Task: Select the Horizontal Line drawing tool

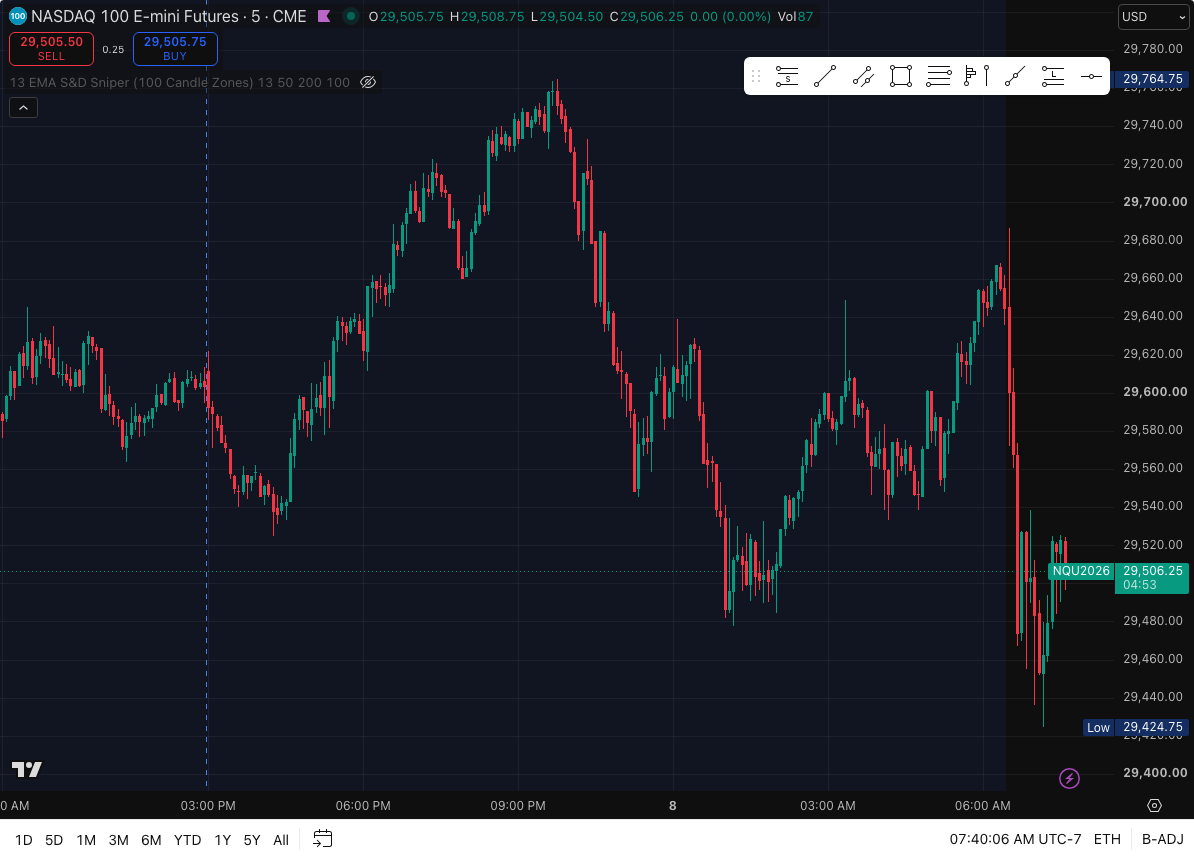Action: tap(1091, 76)
